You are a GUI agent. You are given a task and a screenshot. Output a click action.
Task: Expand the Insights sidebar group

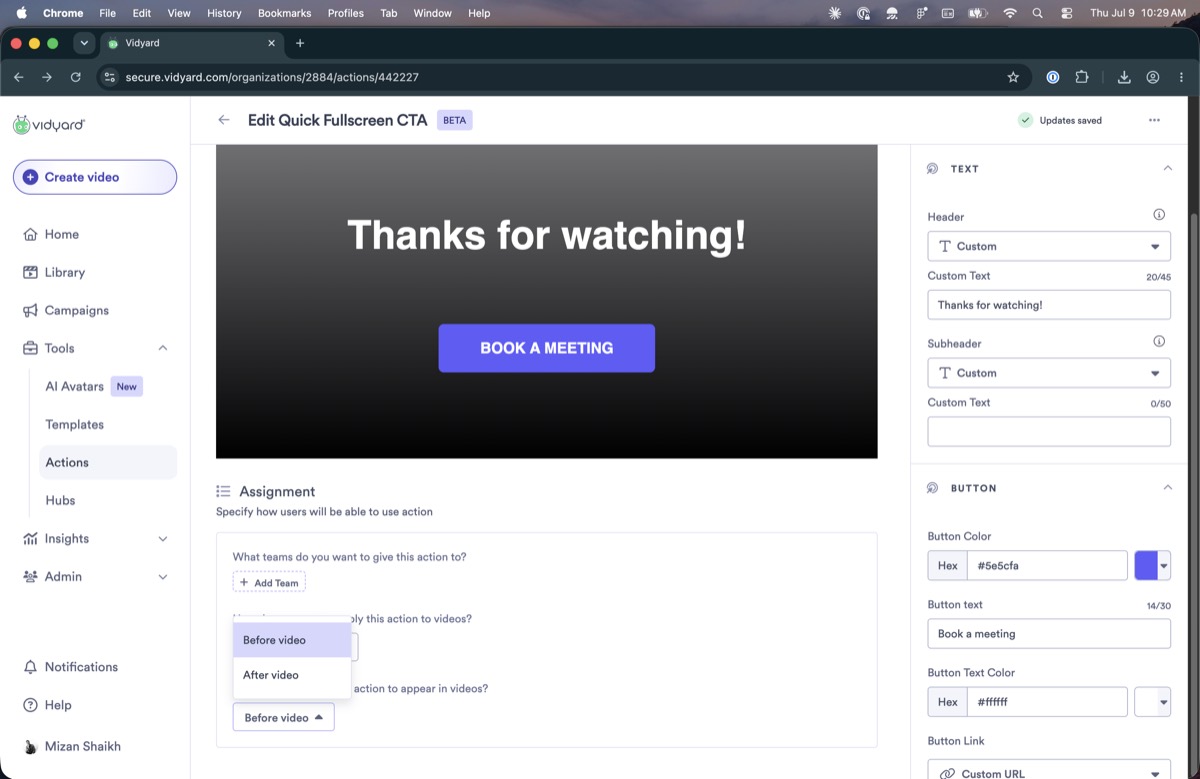coord(163,538)
